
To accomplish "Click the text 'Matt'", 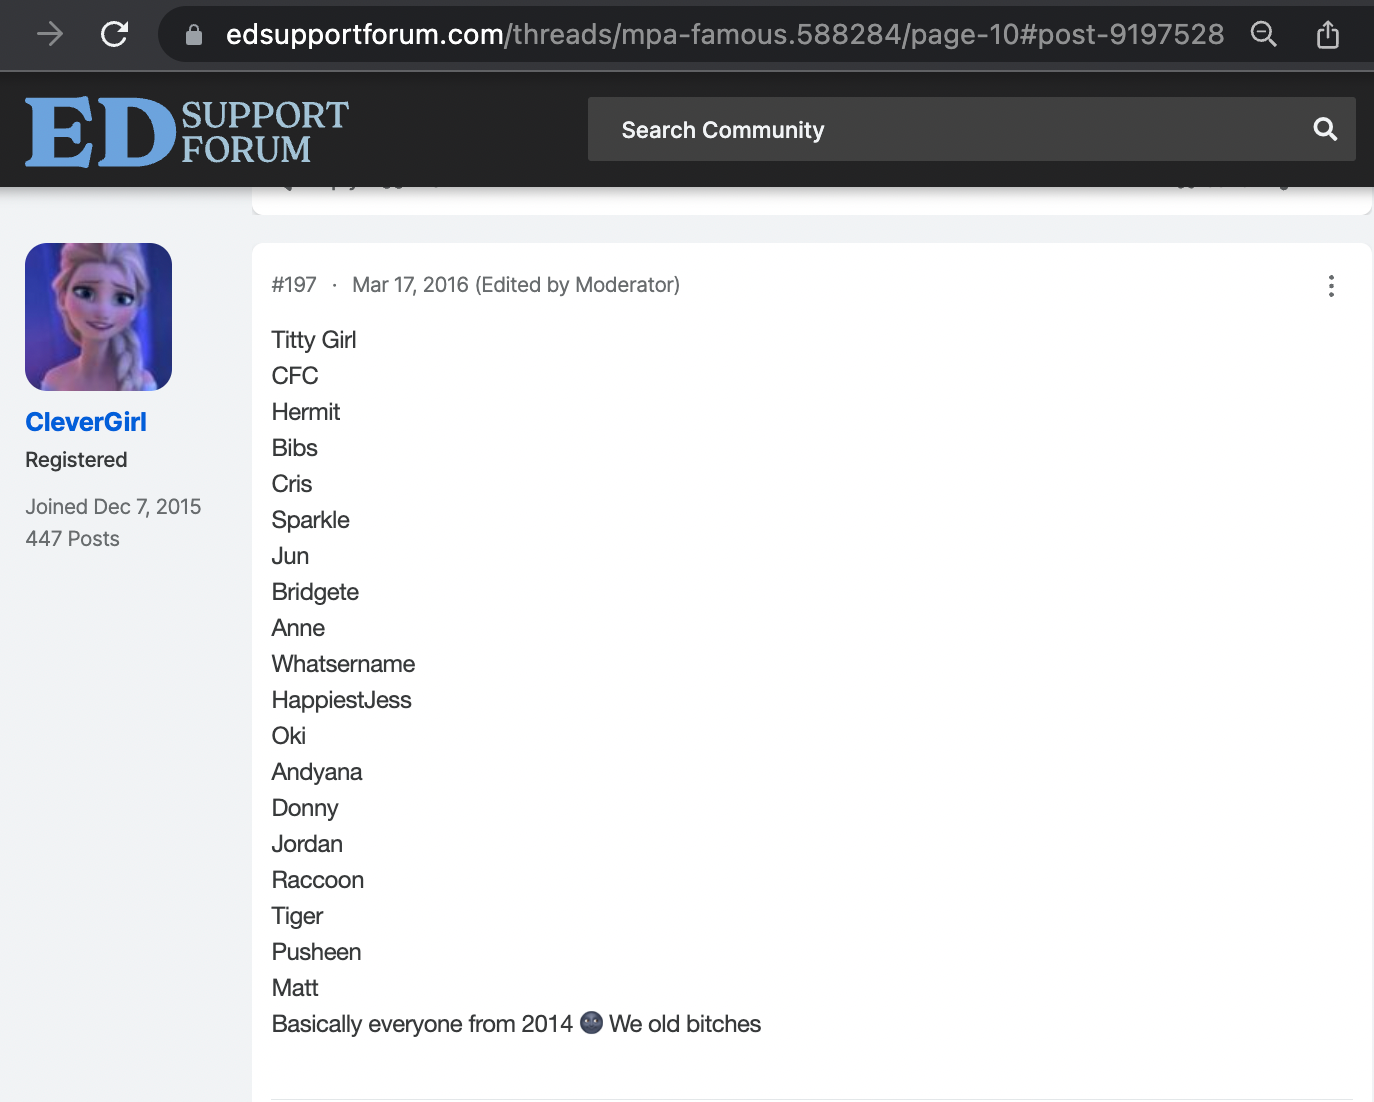I will tap(295, 988).
